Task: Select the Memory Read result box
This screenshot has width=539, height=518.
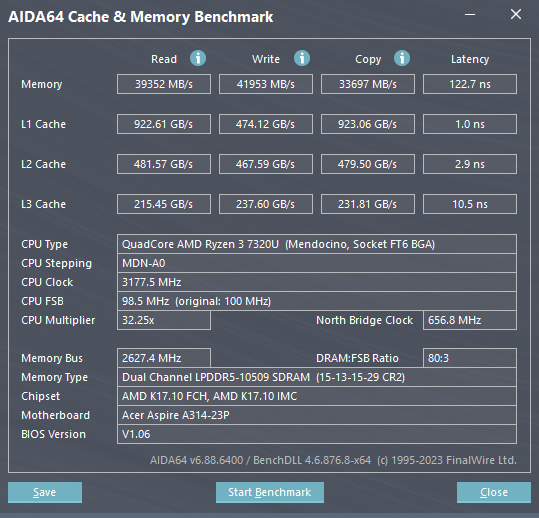Action: (164, 84)
